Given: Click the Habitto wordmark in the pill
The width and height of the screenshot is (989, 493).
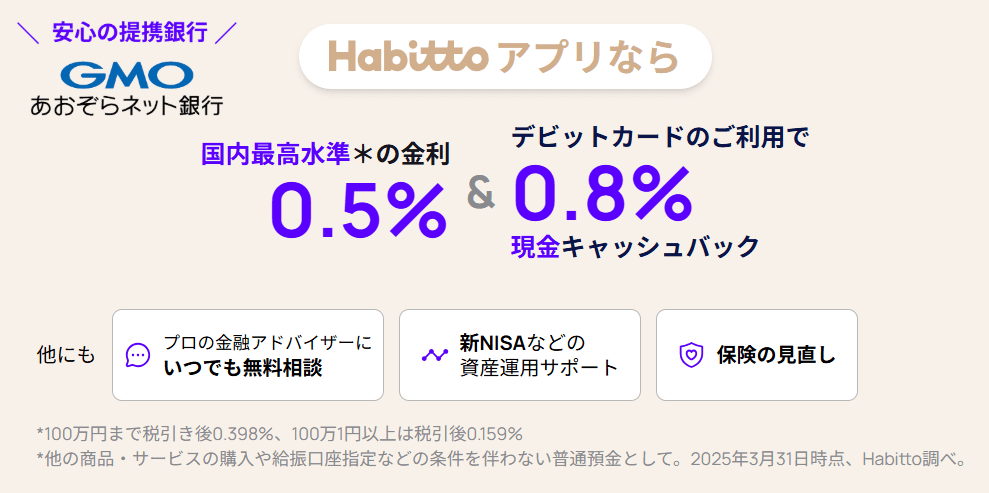Looking at the screenshot, I should [407, 57].
